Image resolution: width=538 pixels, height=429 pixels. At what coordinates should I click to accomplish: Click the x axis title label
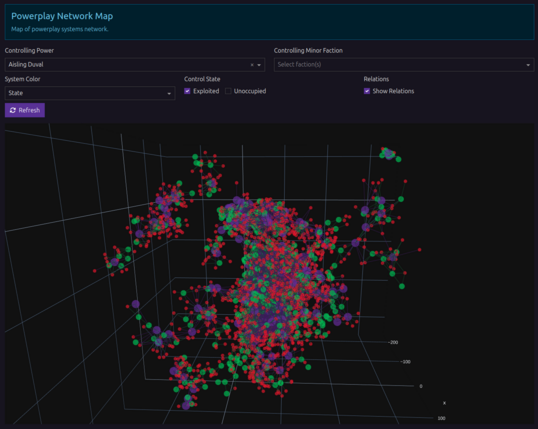[x=444, y=403]
